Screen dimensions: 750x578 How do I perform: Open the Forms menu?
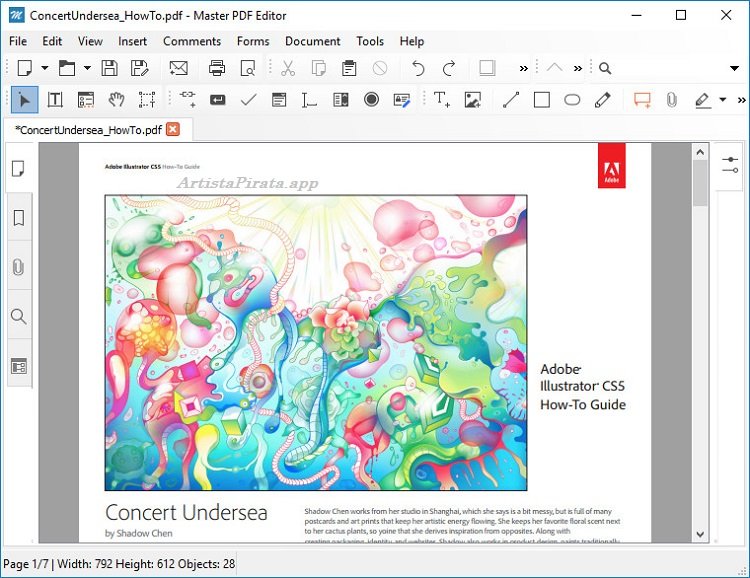click(x=253, y=41)
